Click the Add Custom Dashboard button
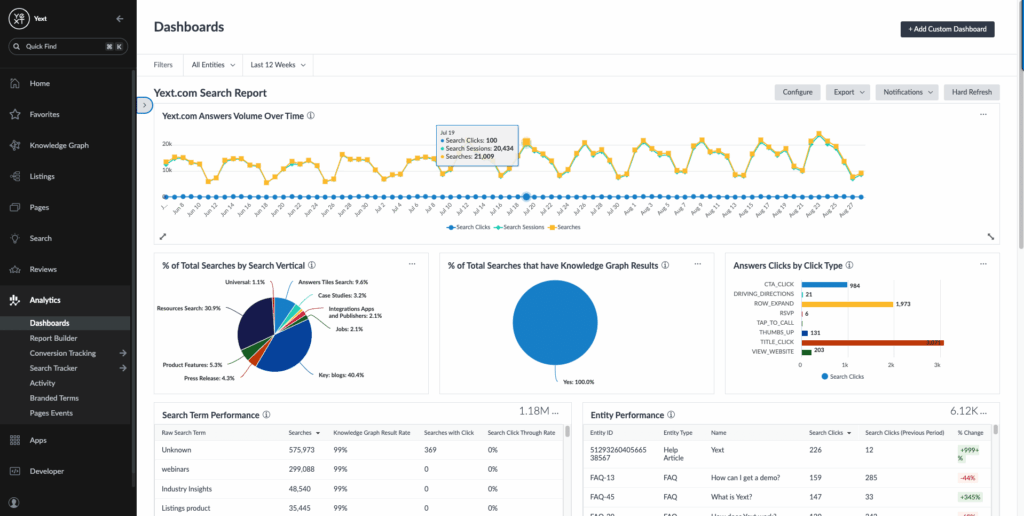 (x=947, y=29)
